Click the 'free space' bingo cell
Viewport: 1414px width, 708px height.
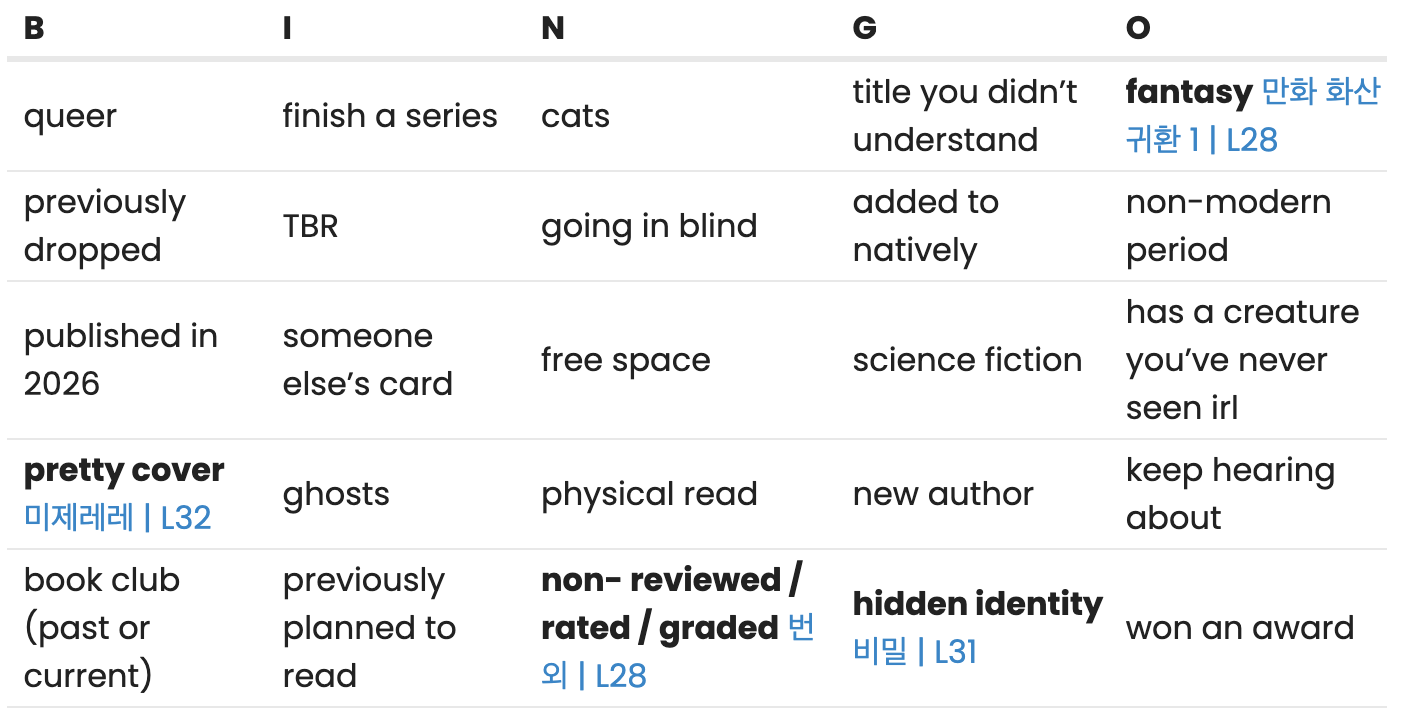625,360
